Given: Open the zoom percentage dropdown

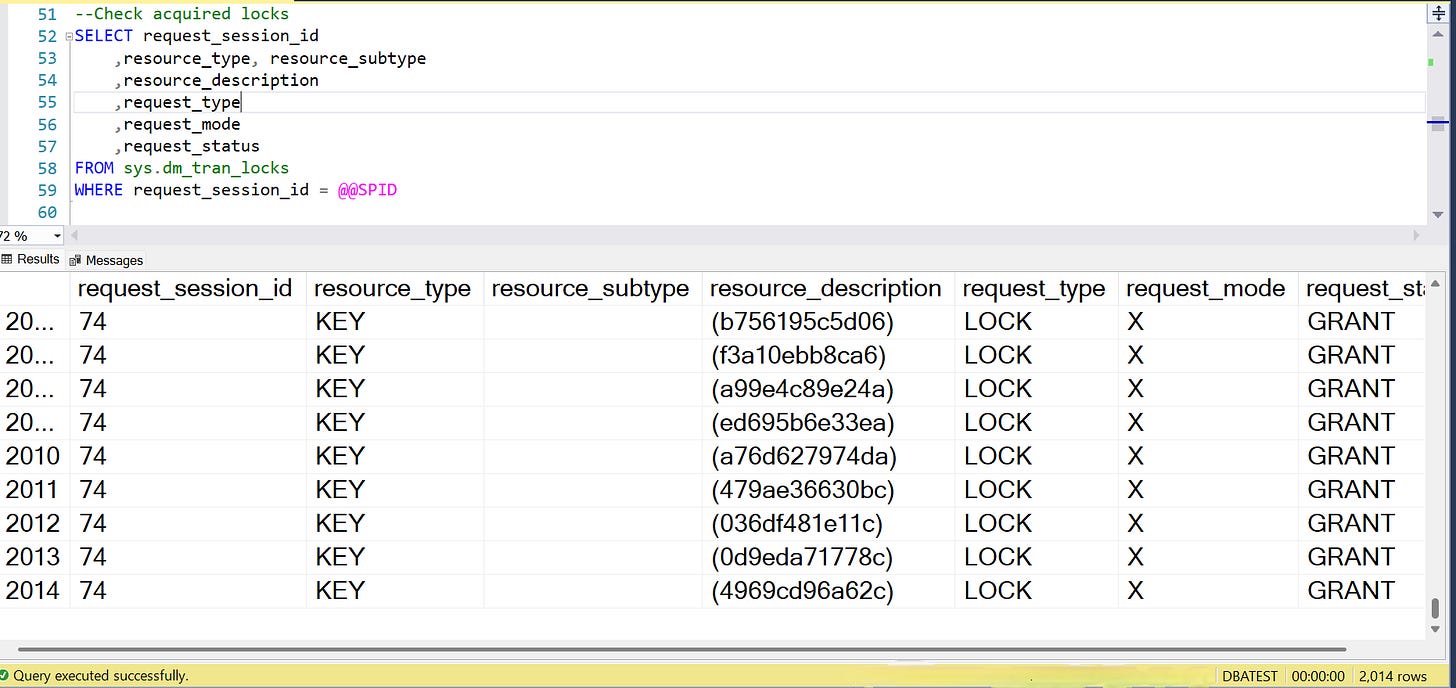Looking at the screenshot, I should (57, 236).
